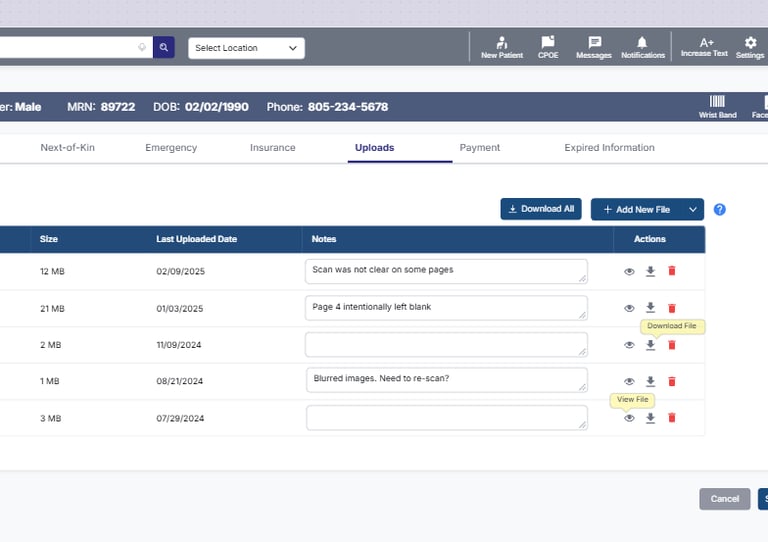The image size is (768, 542).
Task: Expand the Add New File dropdown arrow
Action: click(693, 210)
